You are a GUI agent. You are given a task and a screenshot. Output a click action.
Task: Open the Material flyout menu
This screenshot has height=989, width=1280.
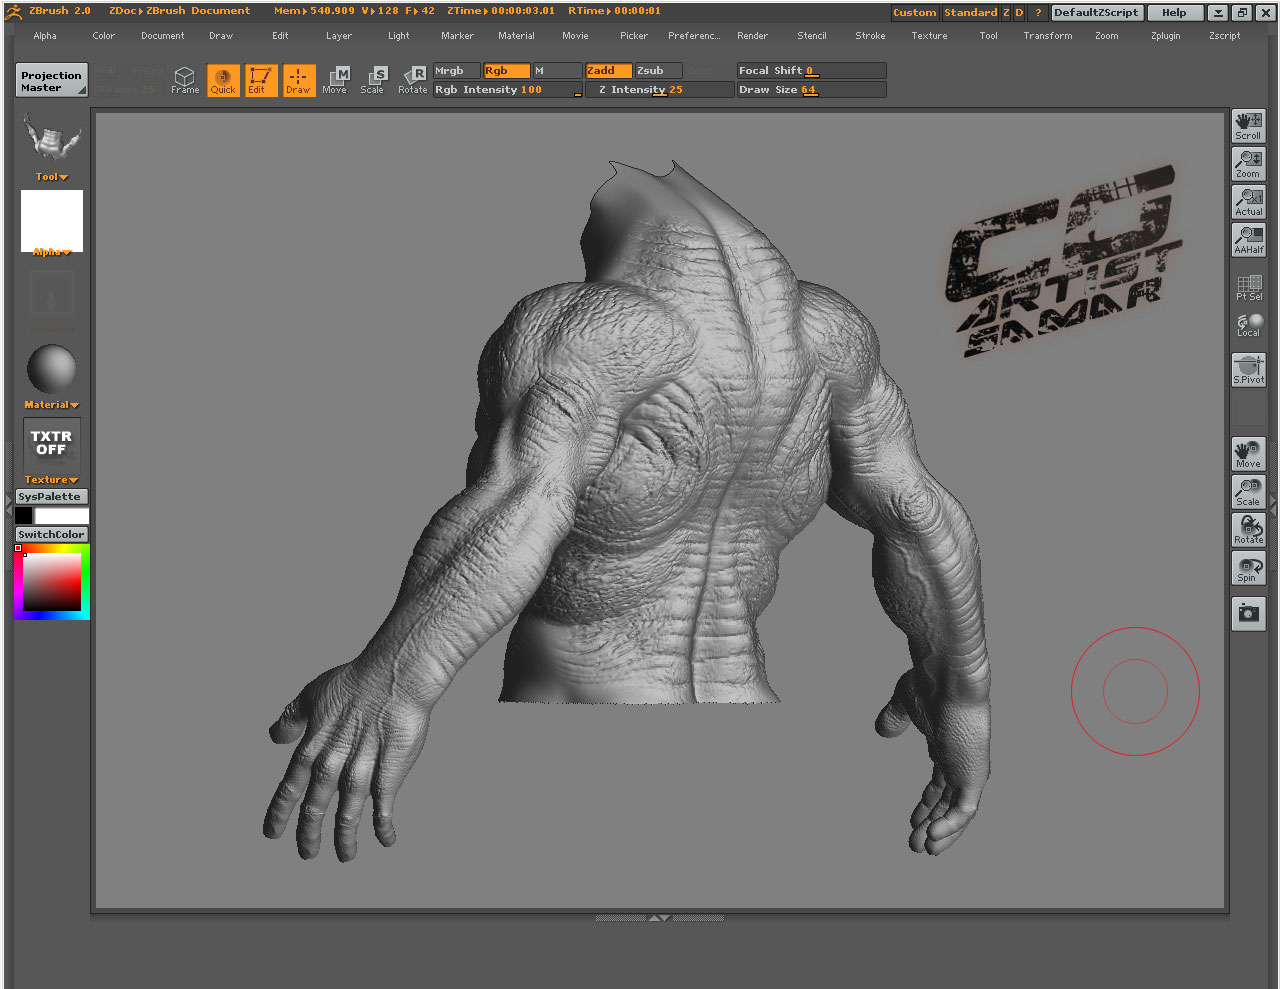point(50,404)
